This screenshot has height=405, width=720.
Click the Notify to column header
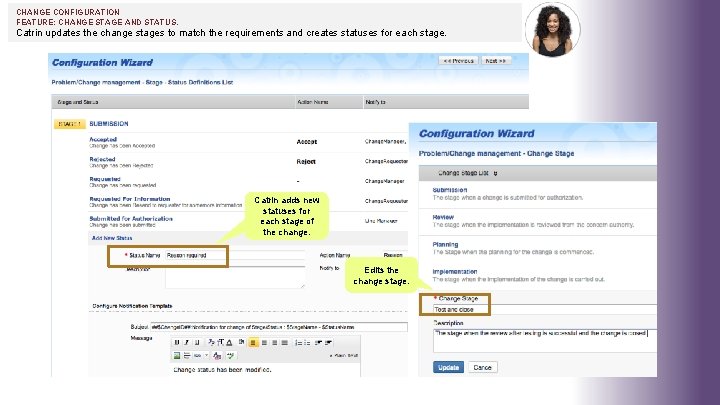click(x=375, y=102)
